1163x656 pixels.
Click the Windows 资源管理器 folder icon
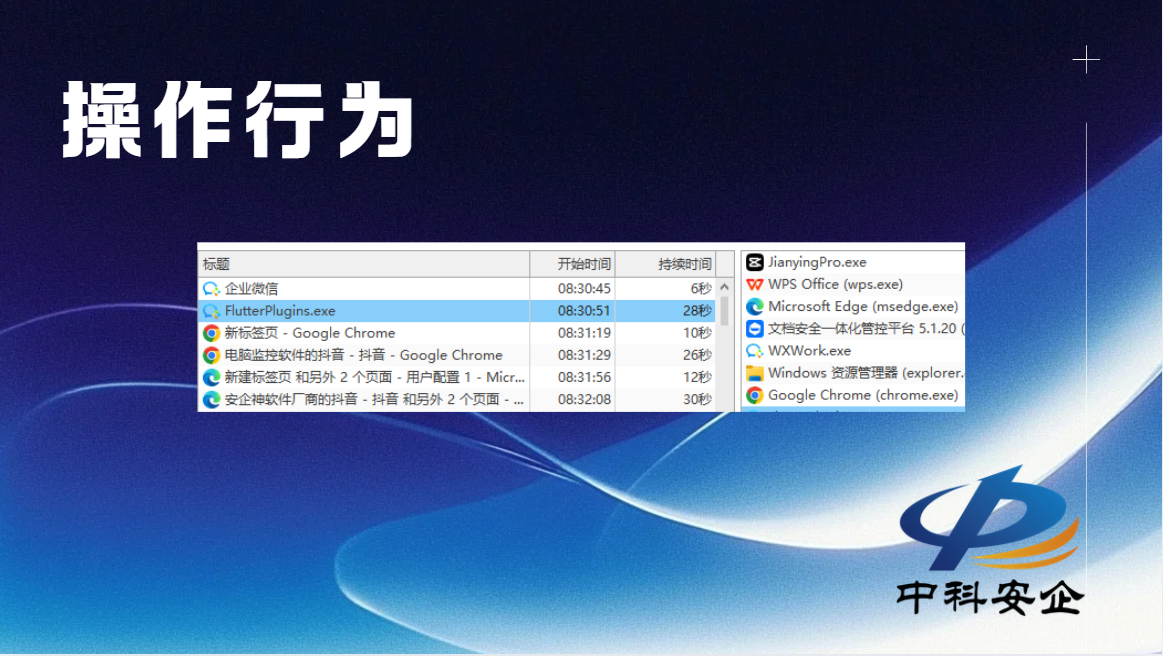754,373
